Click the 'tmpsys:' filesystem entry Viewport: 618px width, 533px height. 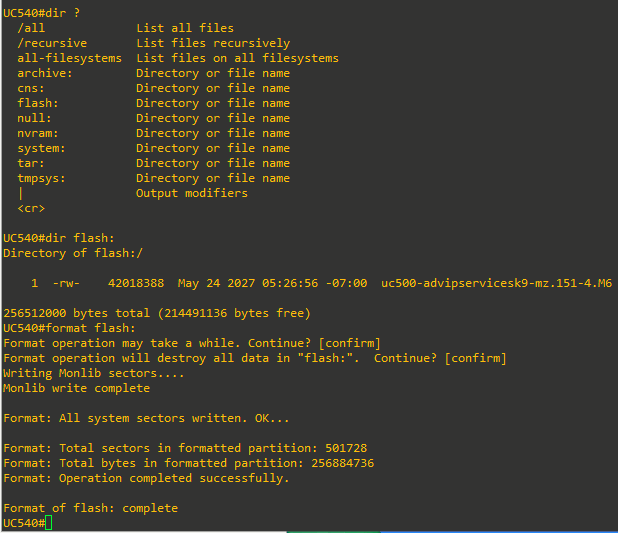[41, 178]
